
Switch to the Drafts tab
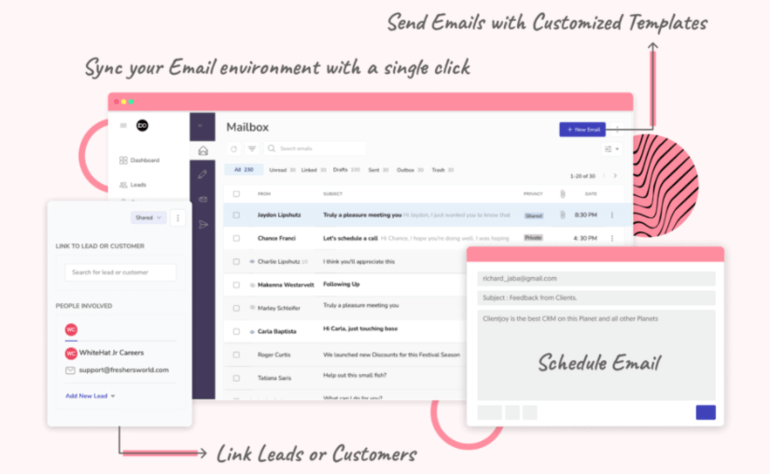[346, 169]
